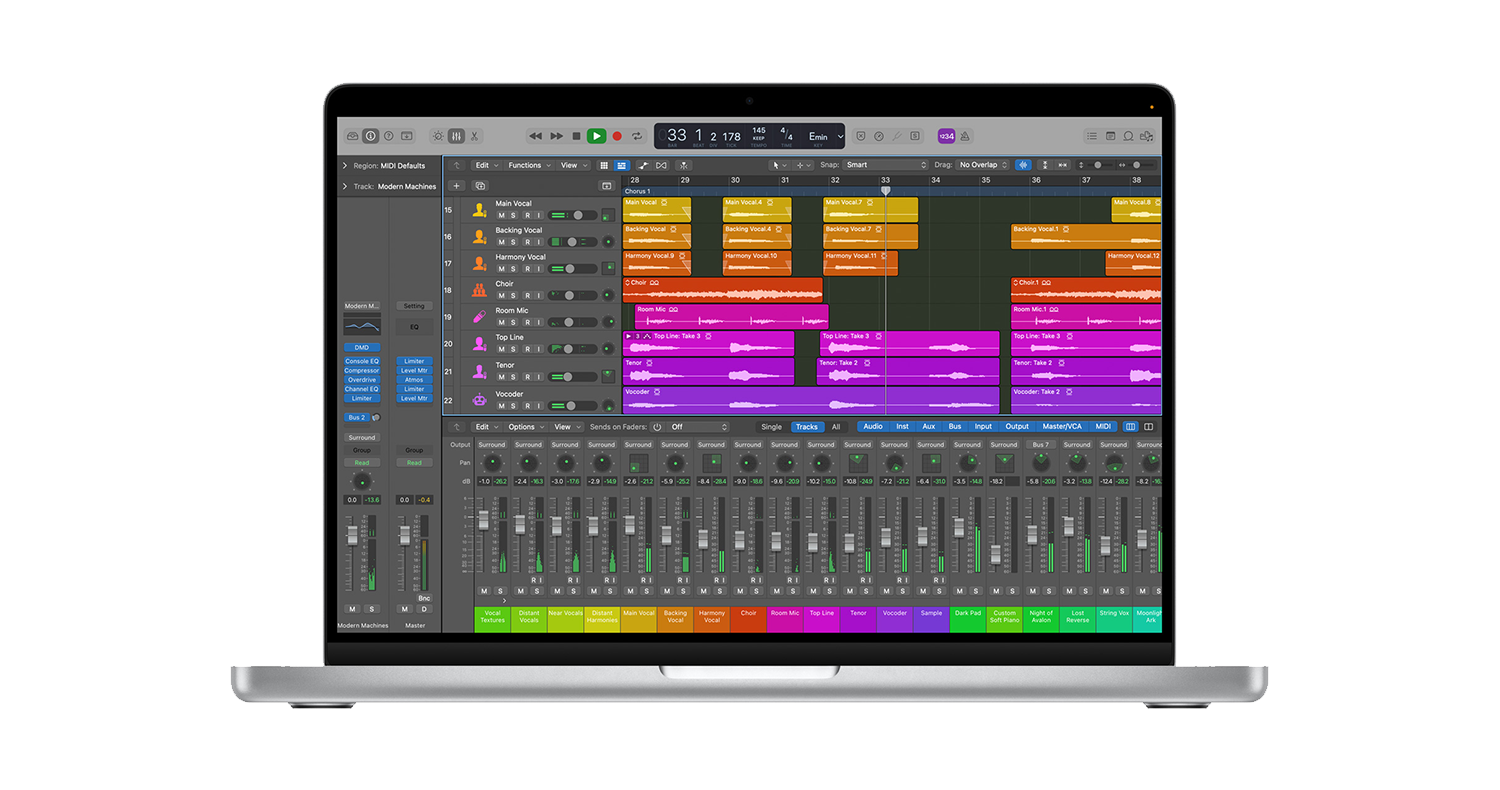Click the Add Track plus button
The height and width of the screenshot is (790, 1500).
(456, 186)
